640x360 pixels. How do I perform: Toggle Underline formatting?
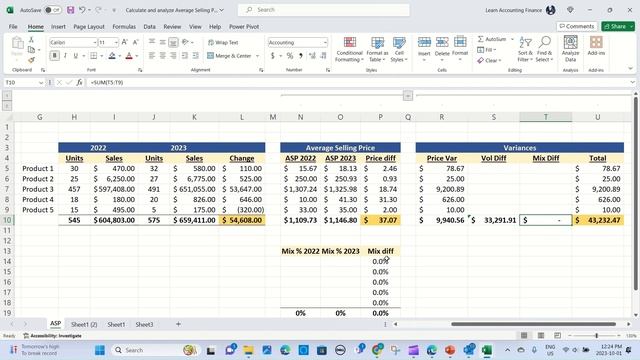coord(76,56)
